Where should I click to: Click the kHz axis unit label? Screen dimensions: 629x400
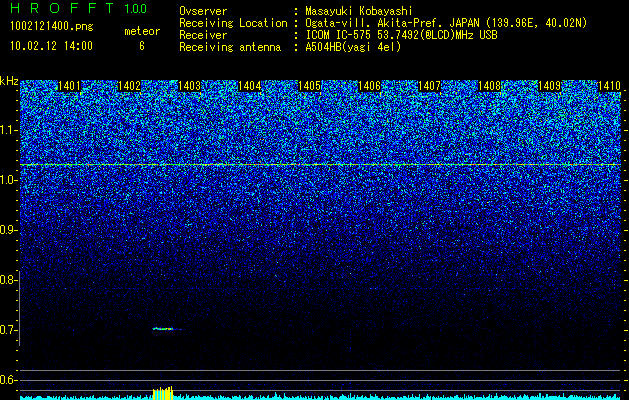click(x=9, y=81)
